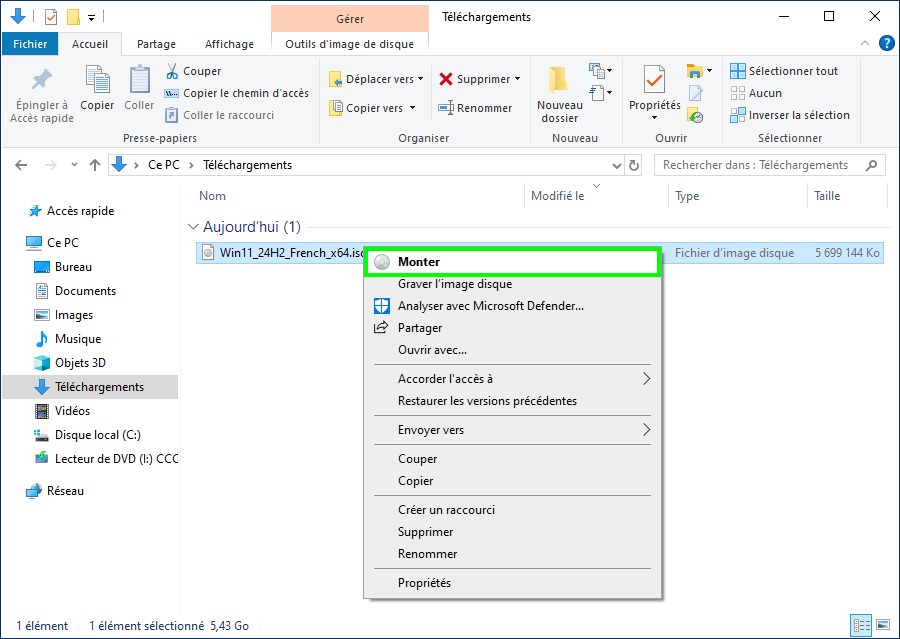This screenshot has width=900, height=639.
Task: Click Aucun in the Sélectionner group
Action: coord(756,93)
